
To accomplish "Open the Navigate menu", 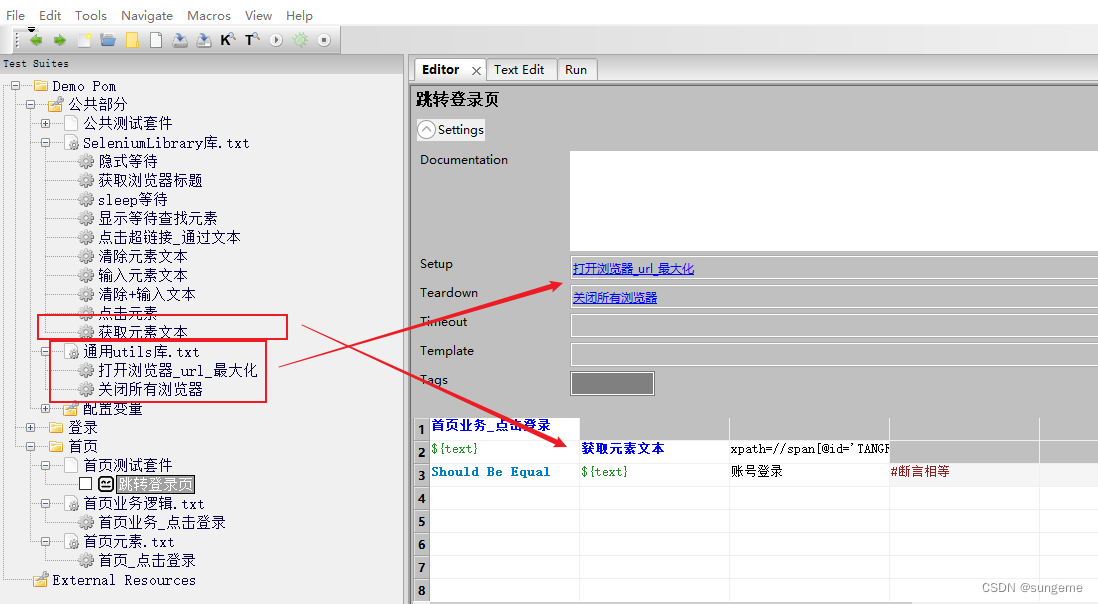I will 147,15.
